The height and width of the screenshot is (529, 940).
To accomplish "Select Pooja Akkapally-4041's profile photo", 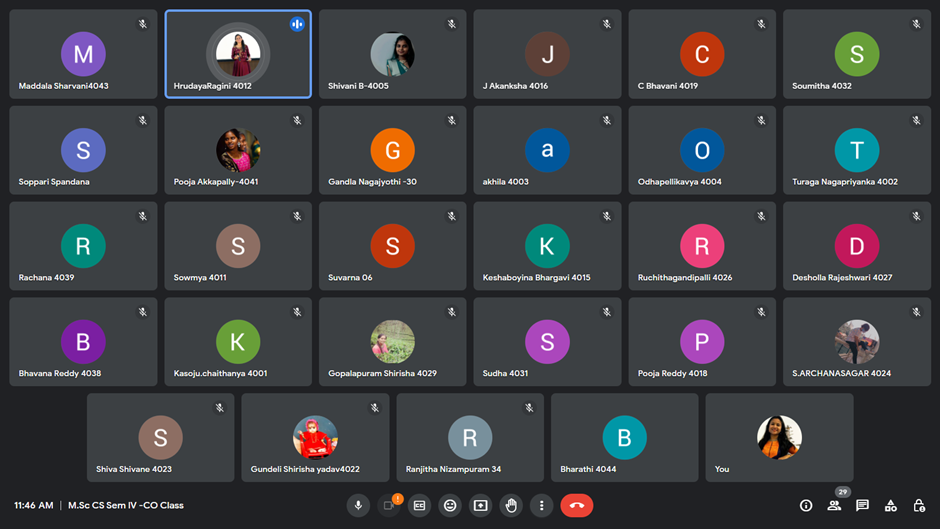I will point(238,150).
